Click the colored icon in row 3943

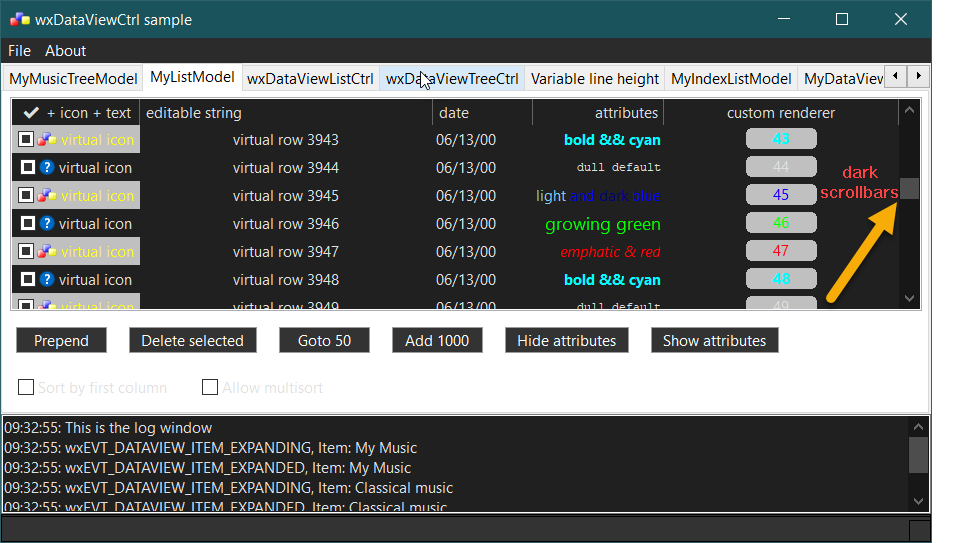point(47,140)
